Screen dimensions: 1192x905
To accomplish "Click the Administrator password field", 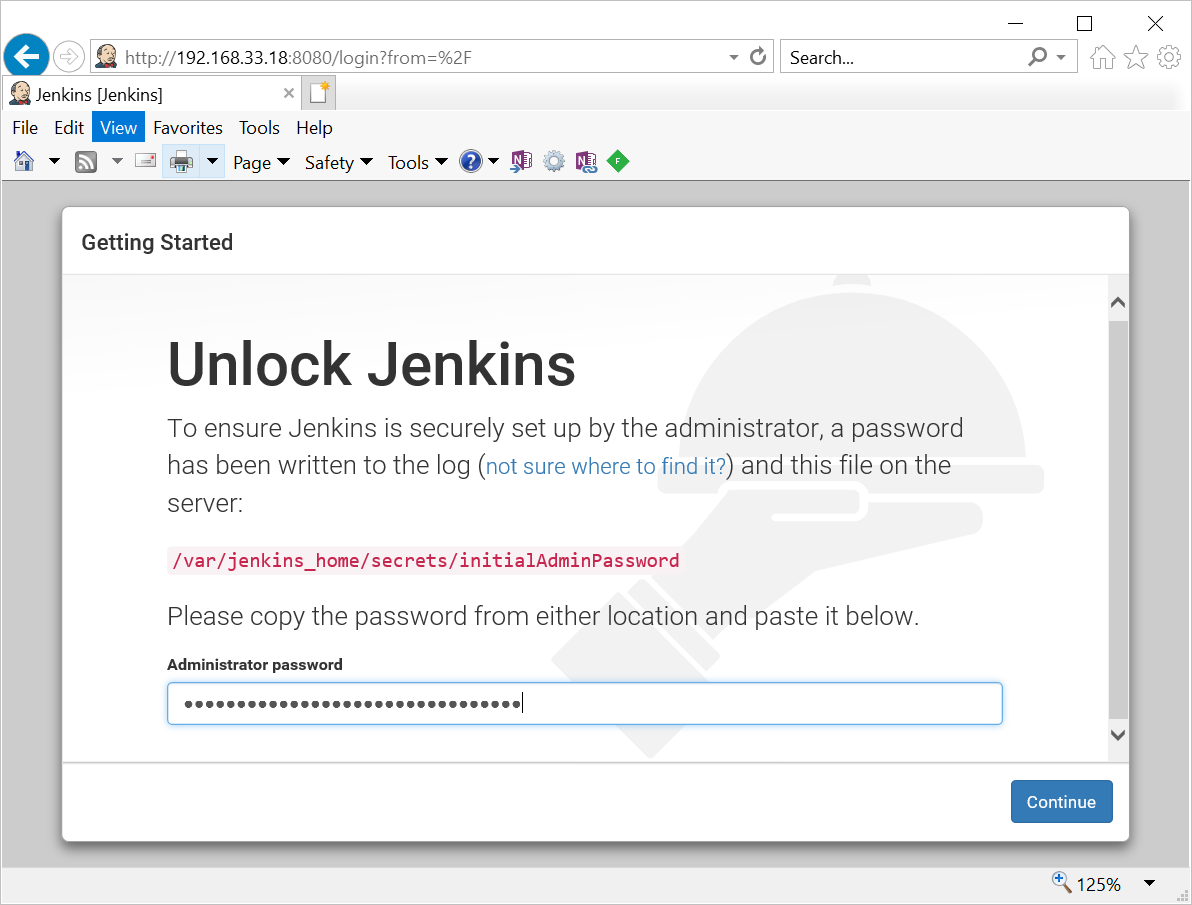I will pyautogui.click(x=584, y=704).
